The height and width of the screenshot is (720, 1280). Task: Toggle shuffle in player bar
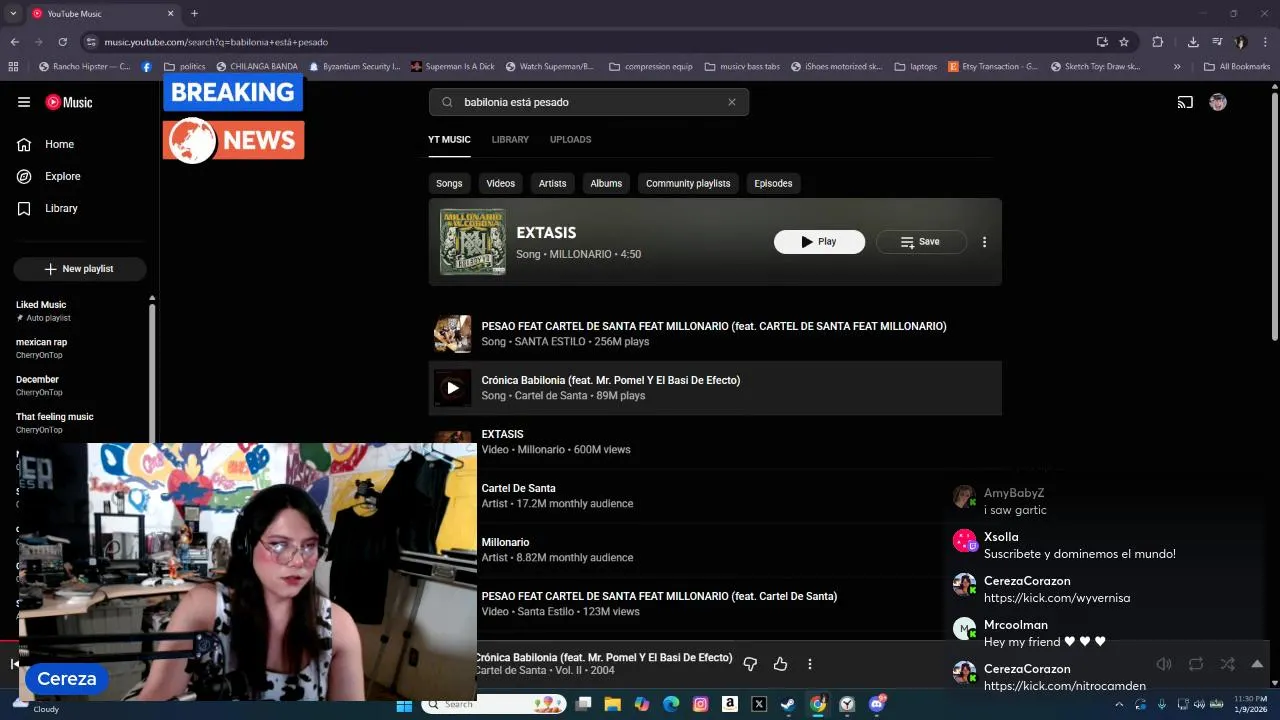(x=1227, y=664)
